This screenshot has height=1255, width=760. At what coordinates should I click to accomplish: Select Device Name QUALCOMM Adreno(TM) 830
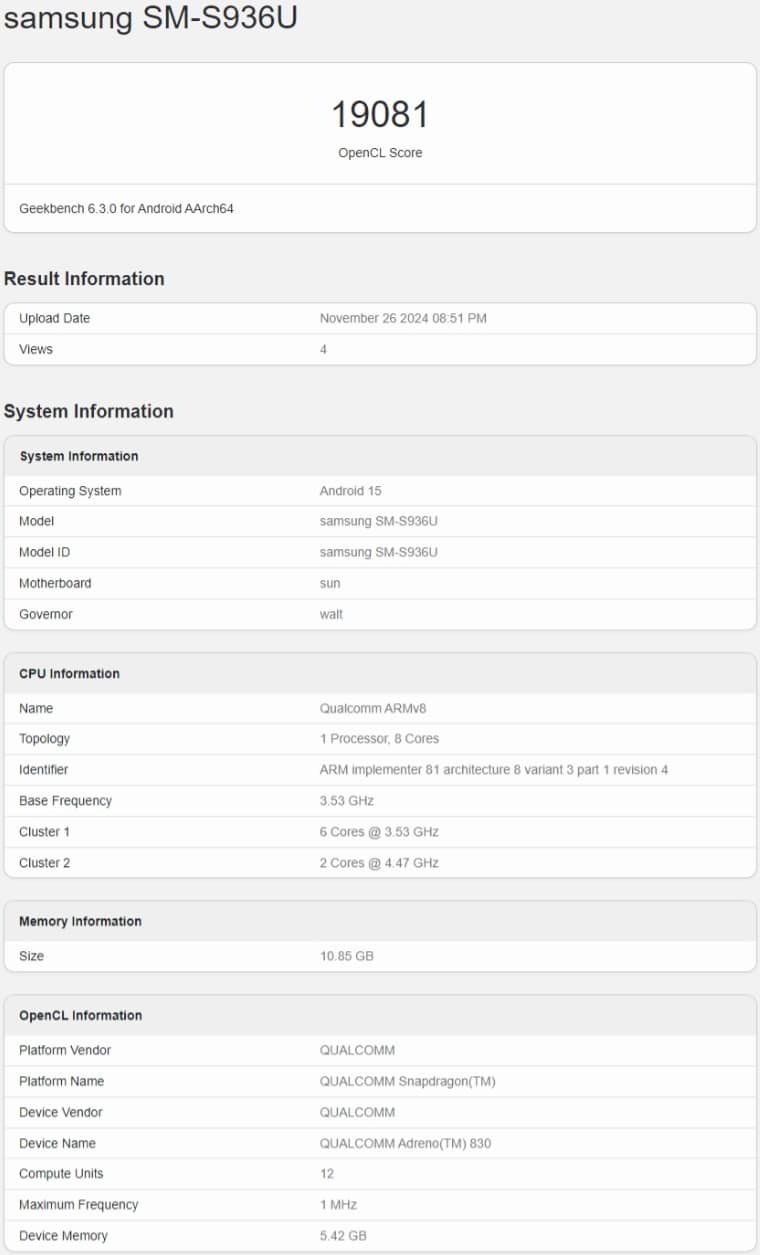(x=405, y=1143)
